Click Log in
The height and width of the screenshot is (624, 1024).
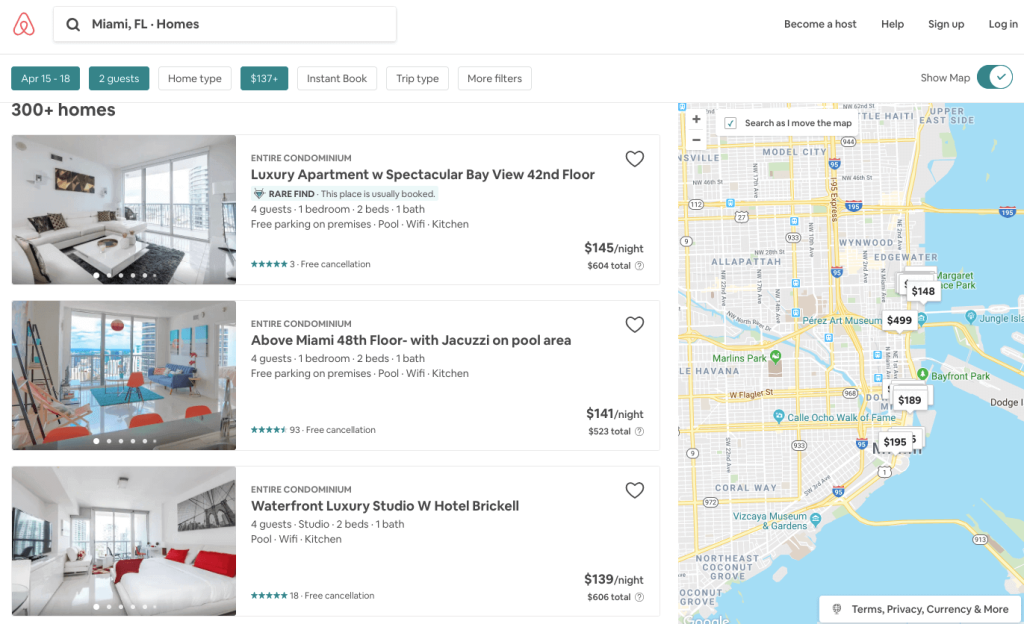[1002, 24]
